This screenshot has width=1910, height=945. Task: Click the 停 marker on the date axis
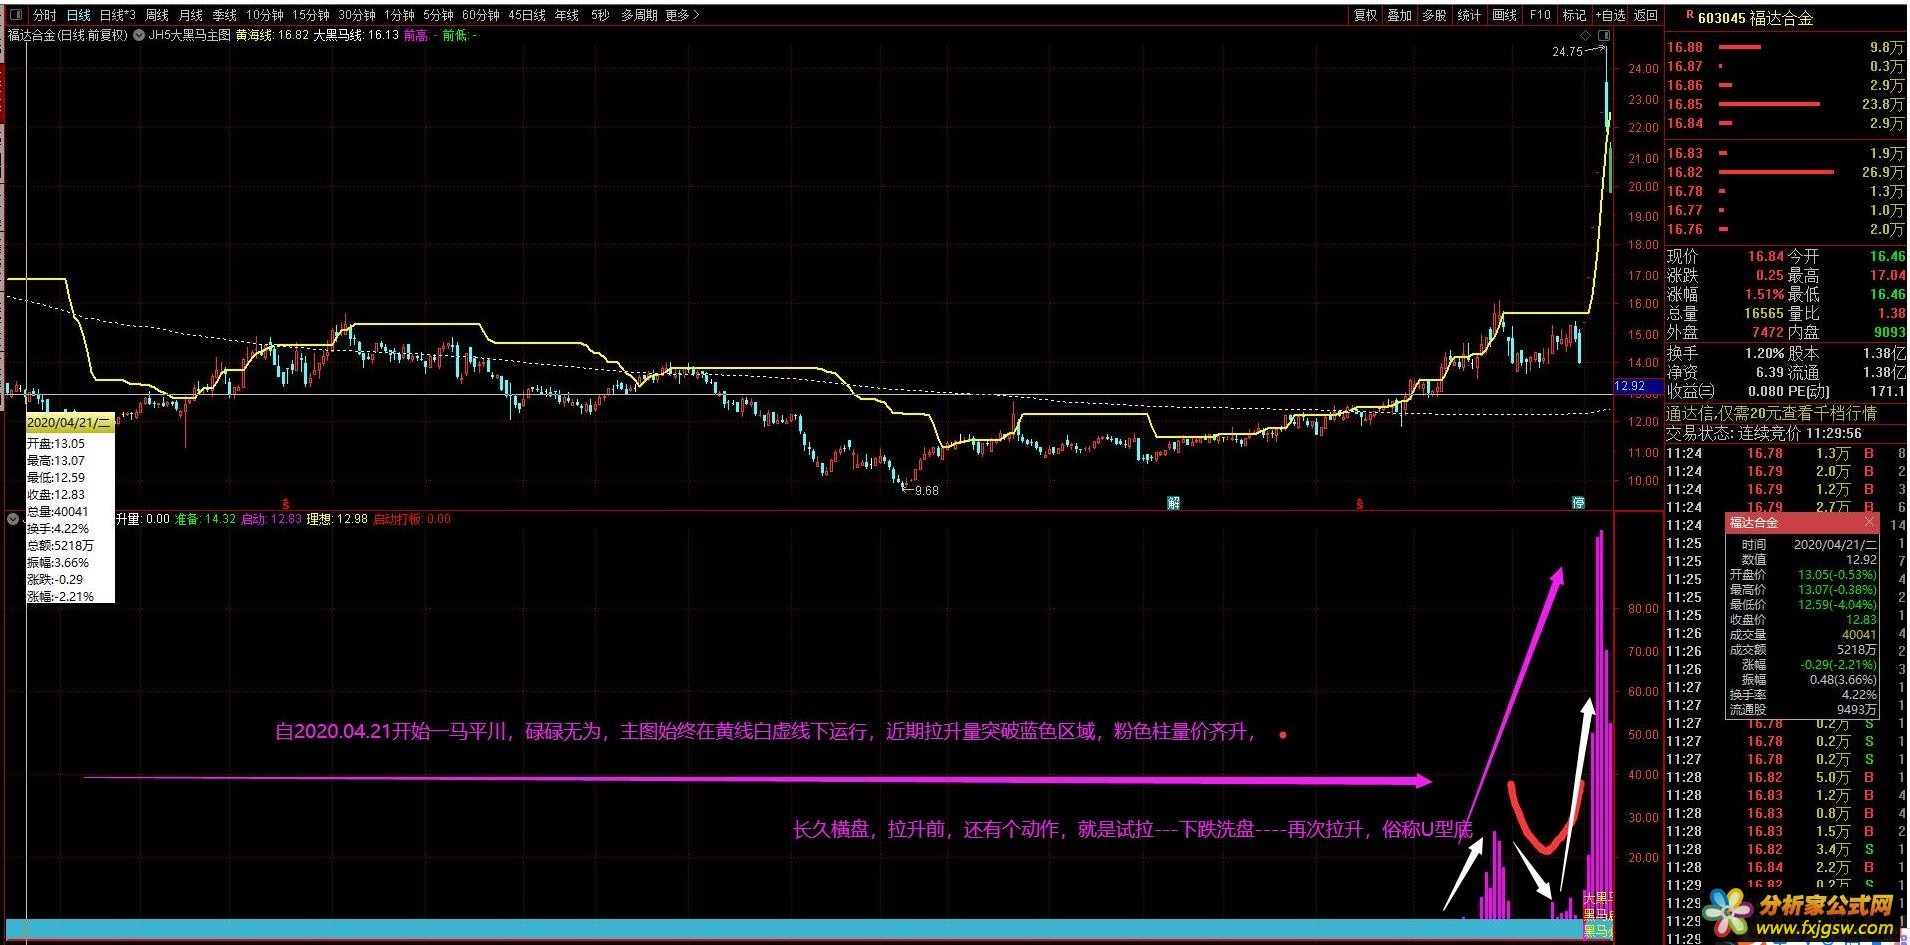[x=1578, y=503]
